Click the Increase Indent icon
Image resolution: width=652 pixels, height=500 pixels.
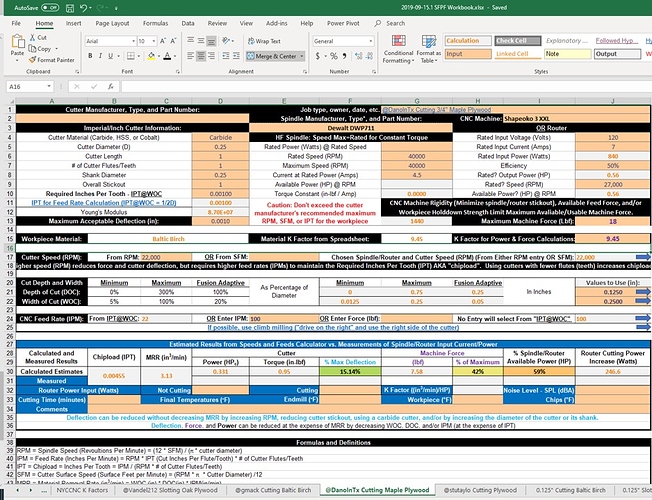pyautogui.click(x=236, y=56)
